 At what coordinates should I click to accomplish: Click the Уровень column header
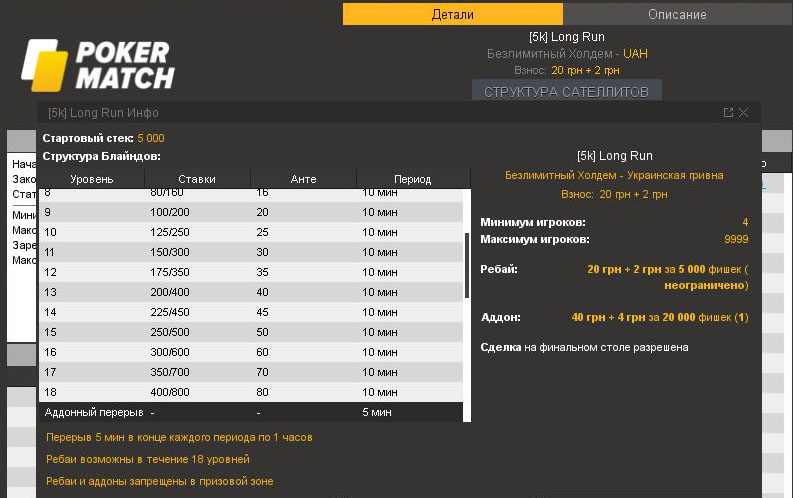pyautogui.click(x=91, y=179)
